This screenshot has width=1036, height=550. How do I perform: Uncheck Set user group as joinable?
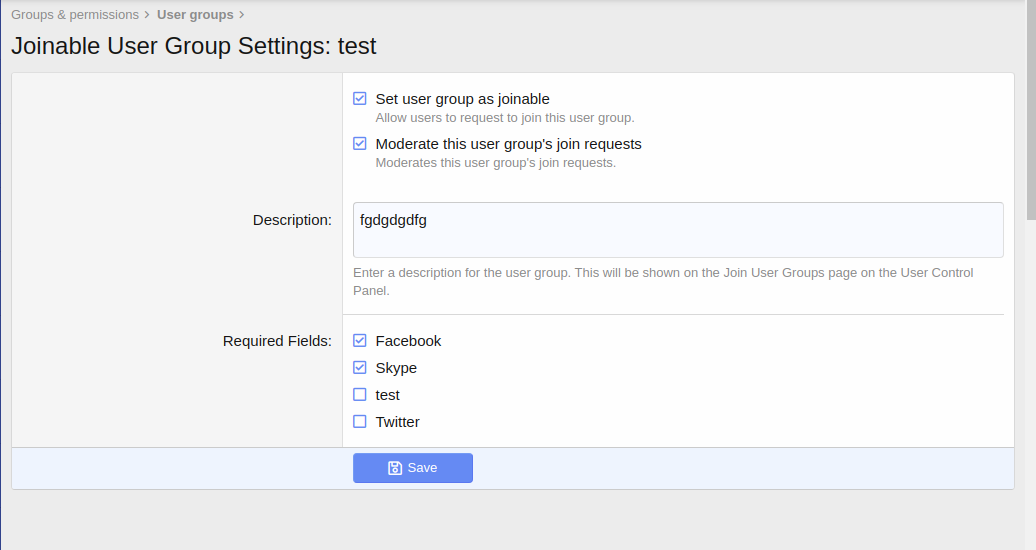click(360, 99)
